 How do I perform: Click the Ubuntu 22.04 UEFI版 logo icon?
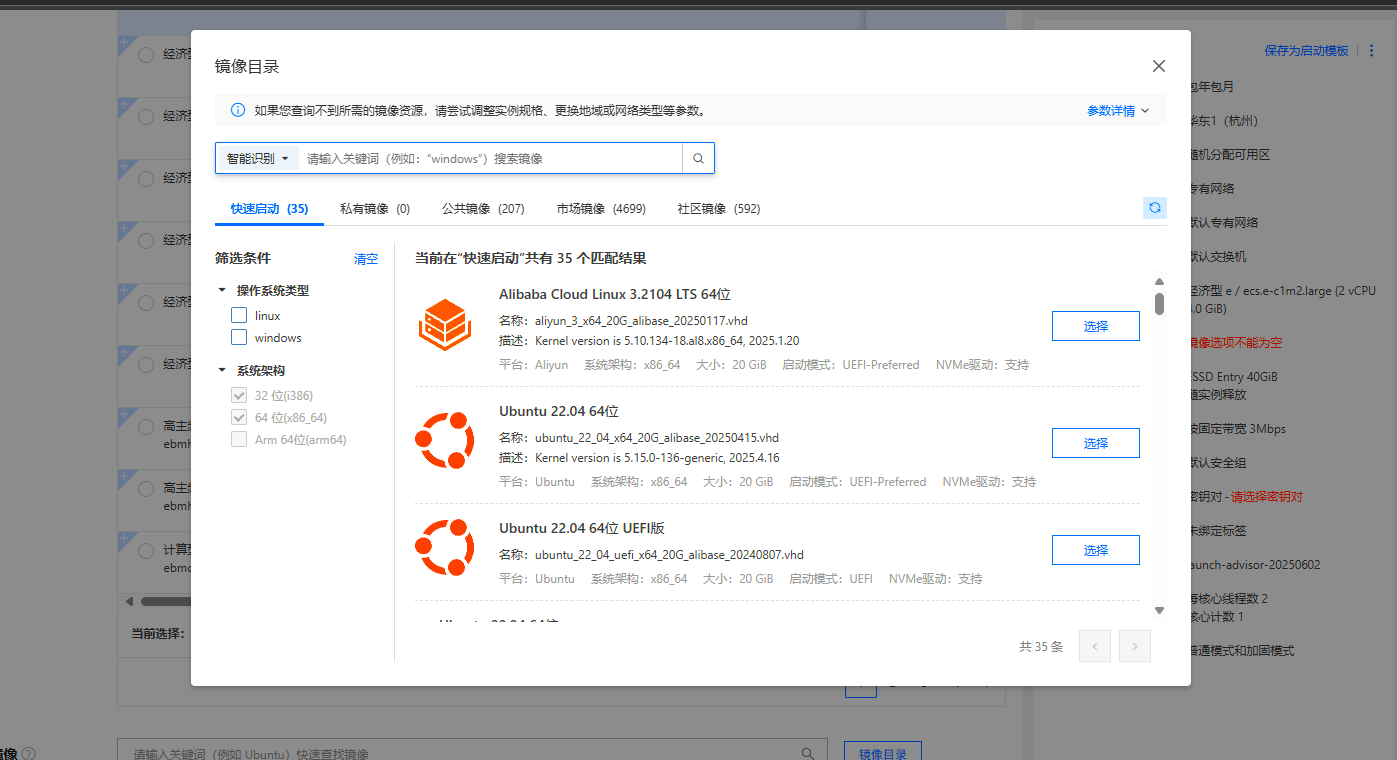(444, 547)
